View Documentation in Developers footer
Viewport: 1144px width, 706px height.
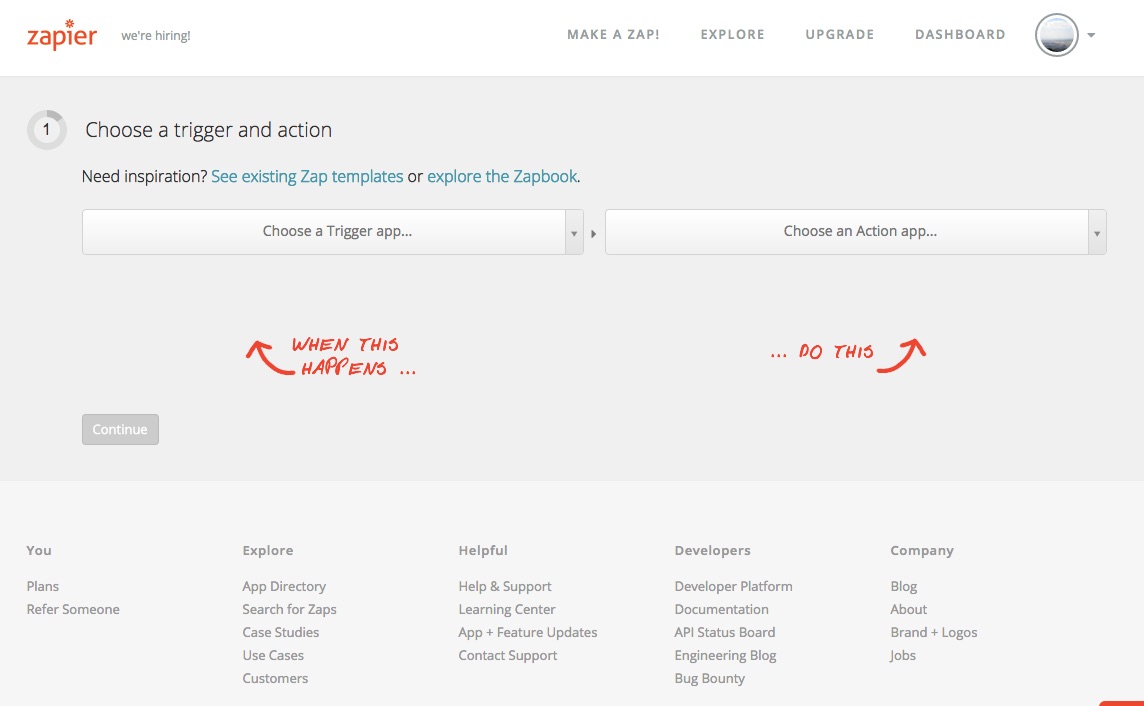click(721, 609)
